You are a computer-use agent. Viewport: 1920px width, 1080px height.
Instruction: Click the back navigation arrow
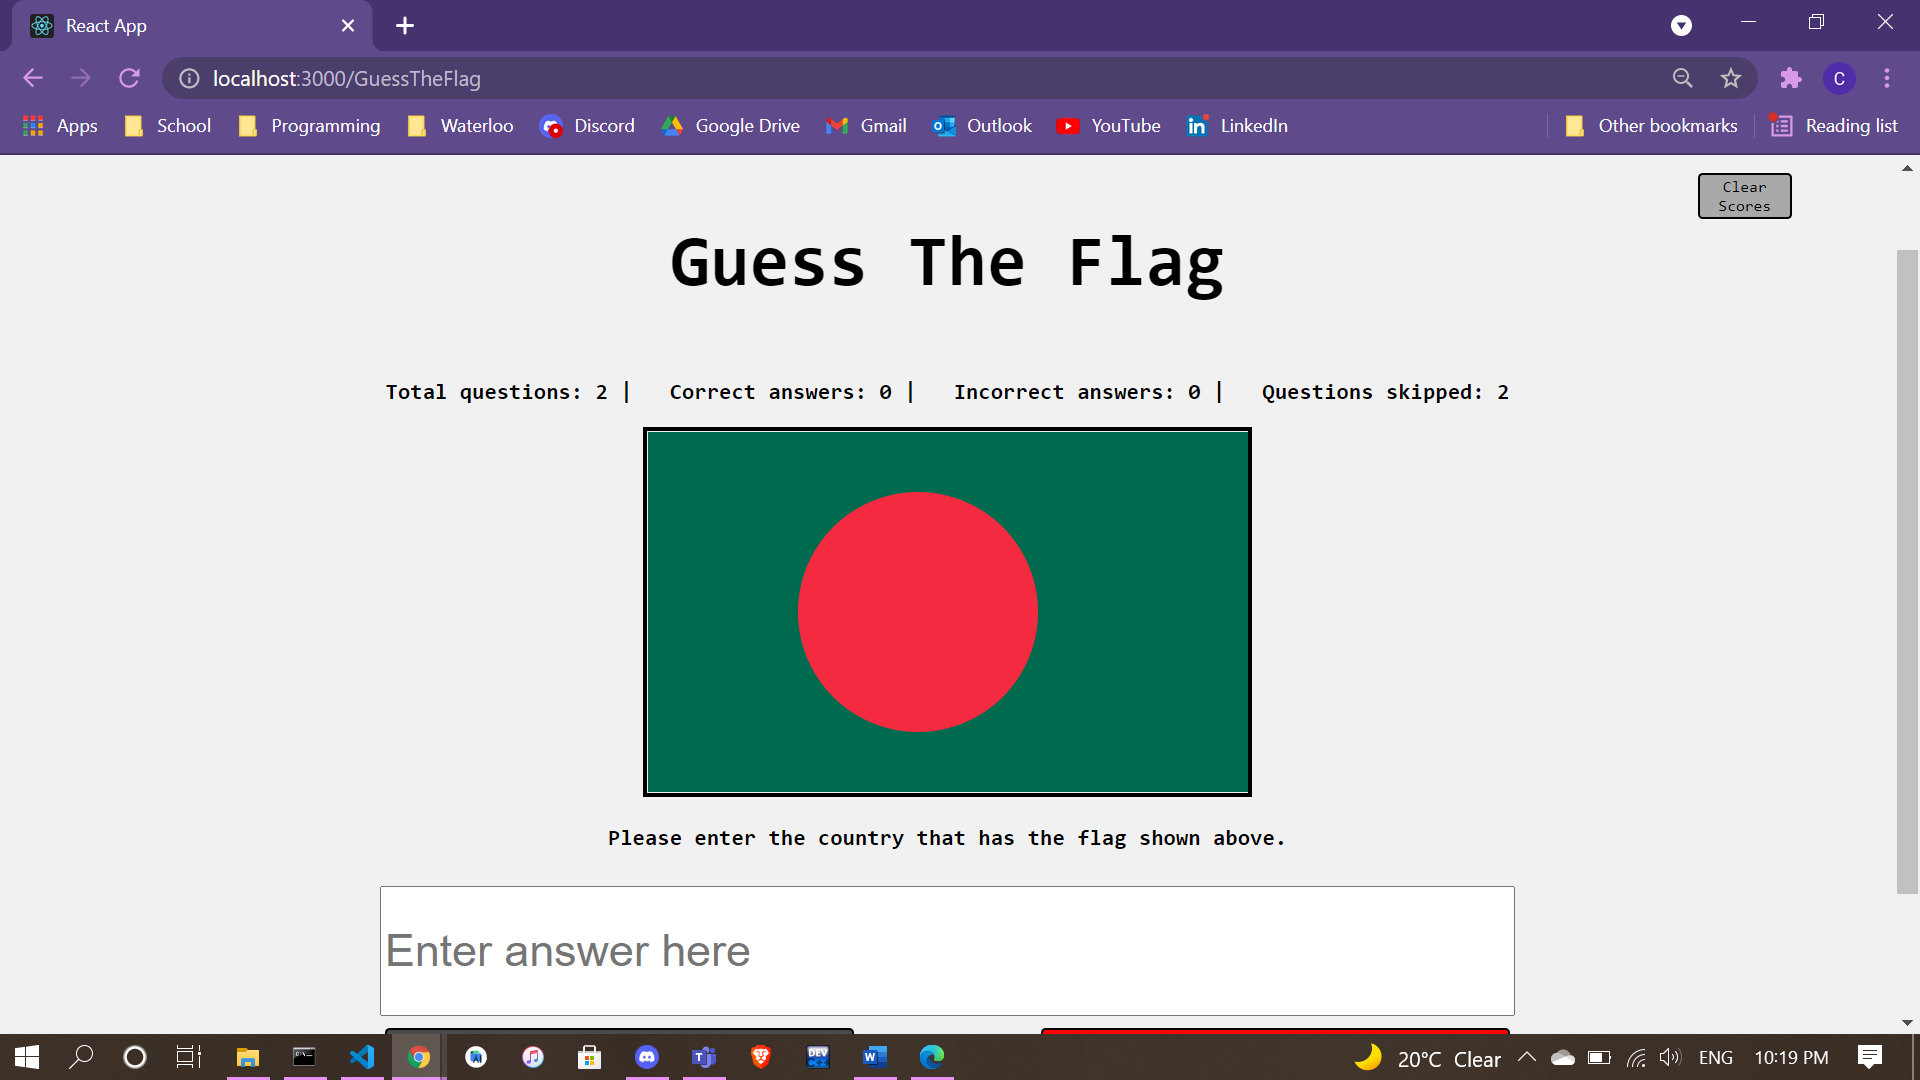click(x=33, y=78)
